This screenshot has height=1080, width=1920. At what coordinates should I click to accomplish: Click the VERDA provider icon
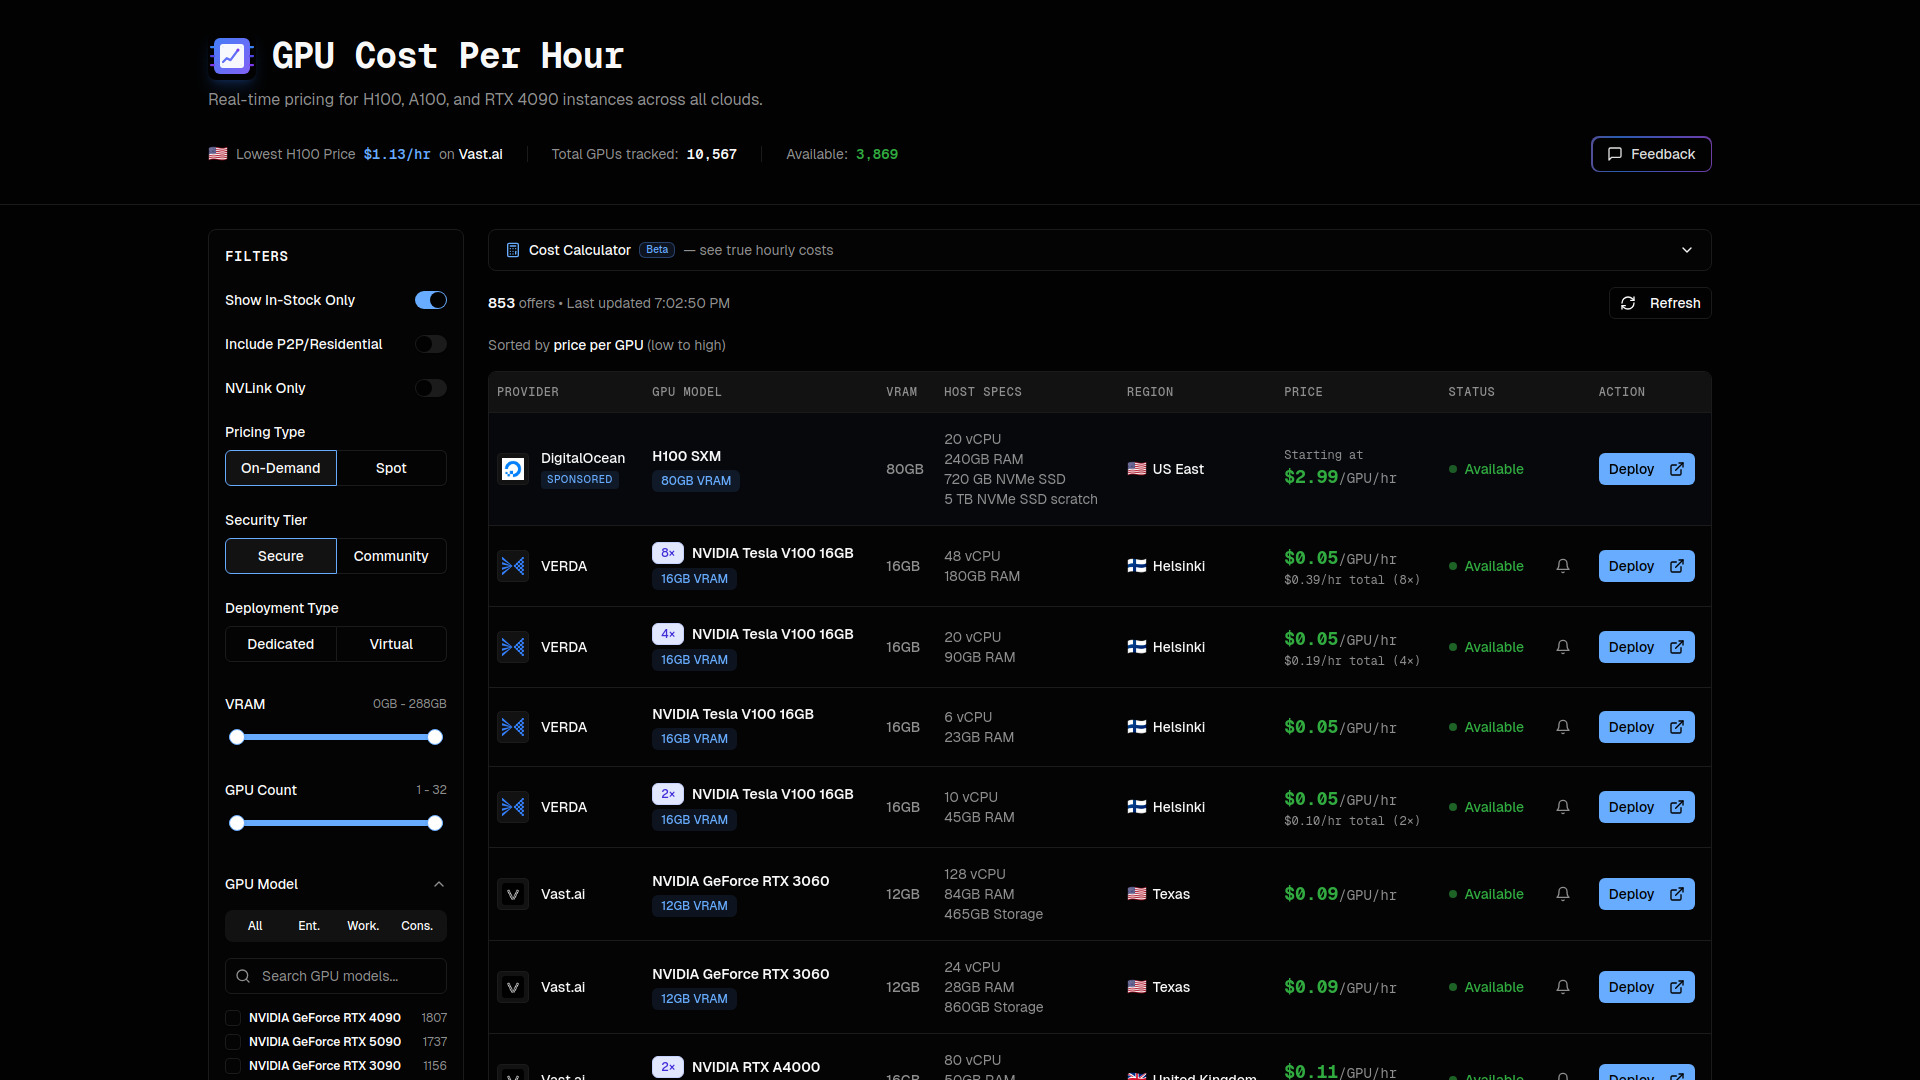tap(512, 565)
